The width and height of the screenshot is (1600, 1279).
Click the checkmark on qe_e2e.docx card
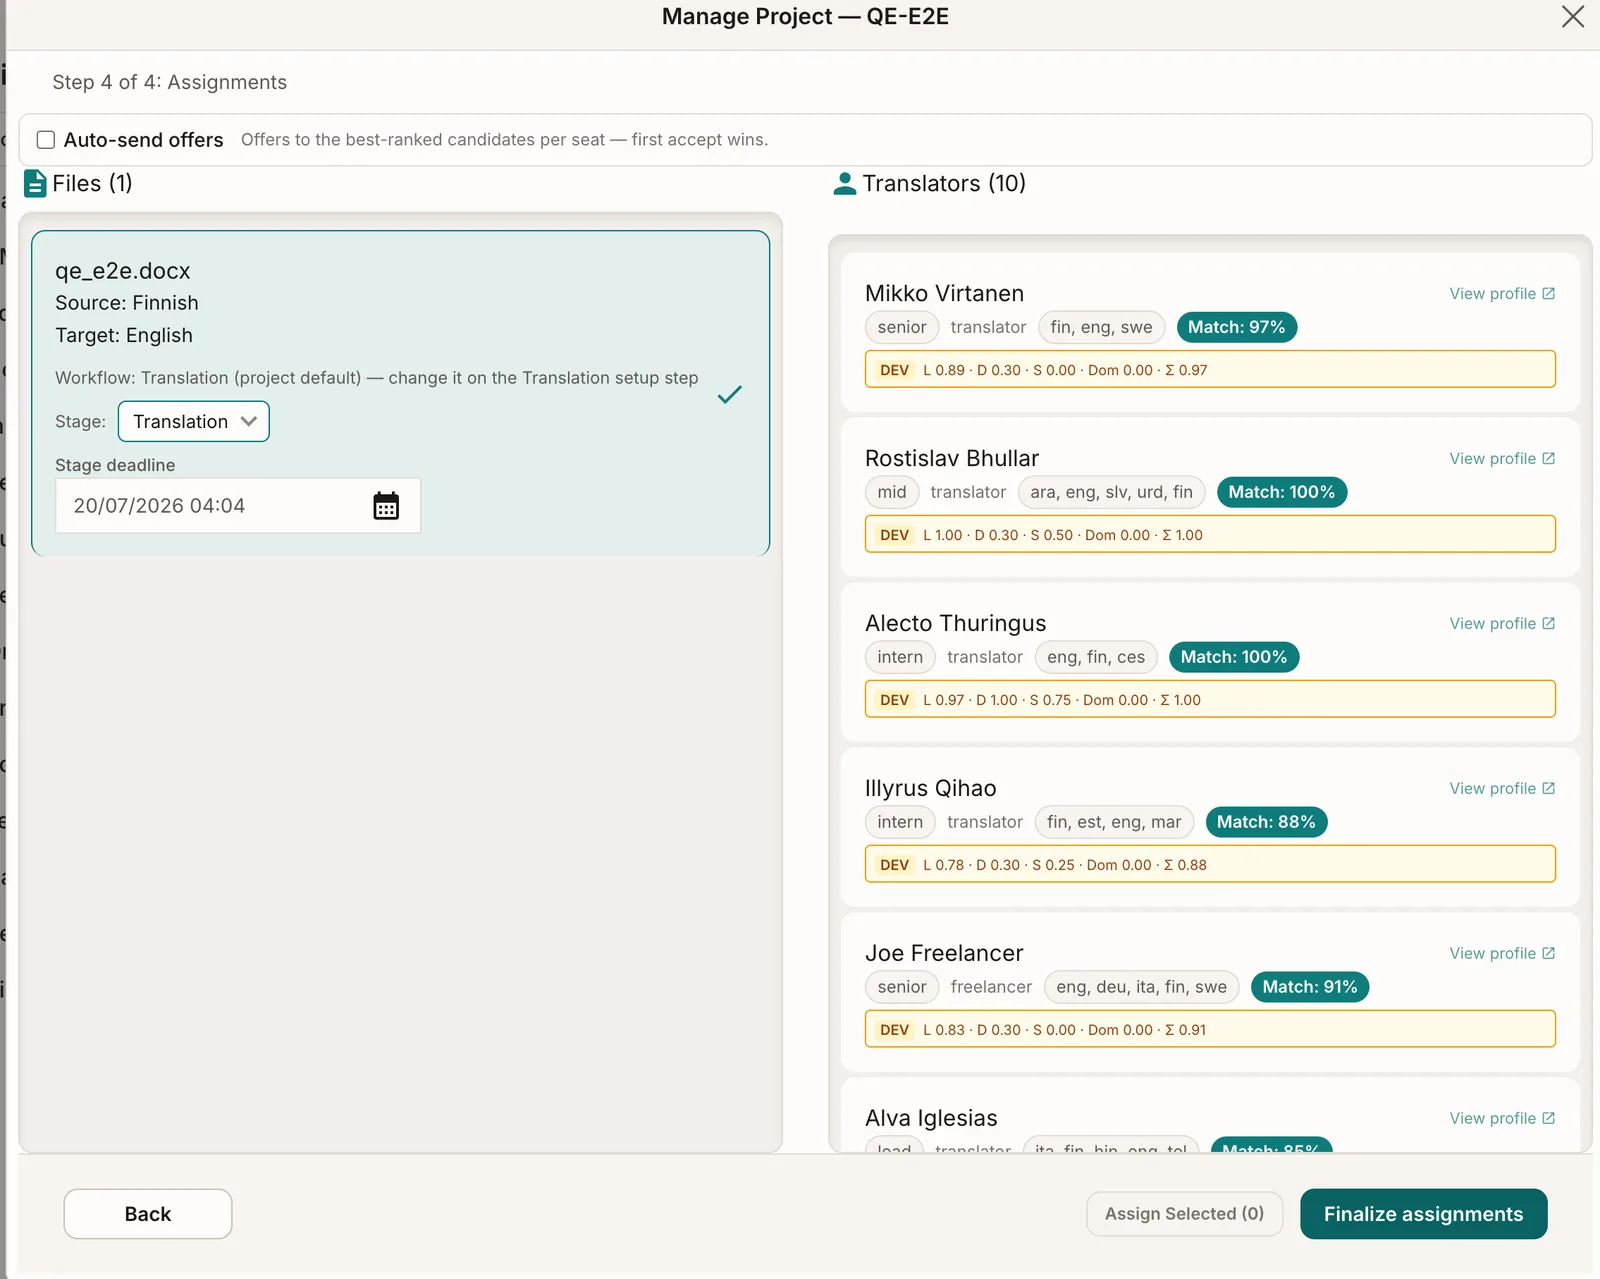pyautogui.click(x=730, y=394)
